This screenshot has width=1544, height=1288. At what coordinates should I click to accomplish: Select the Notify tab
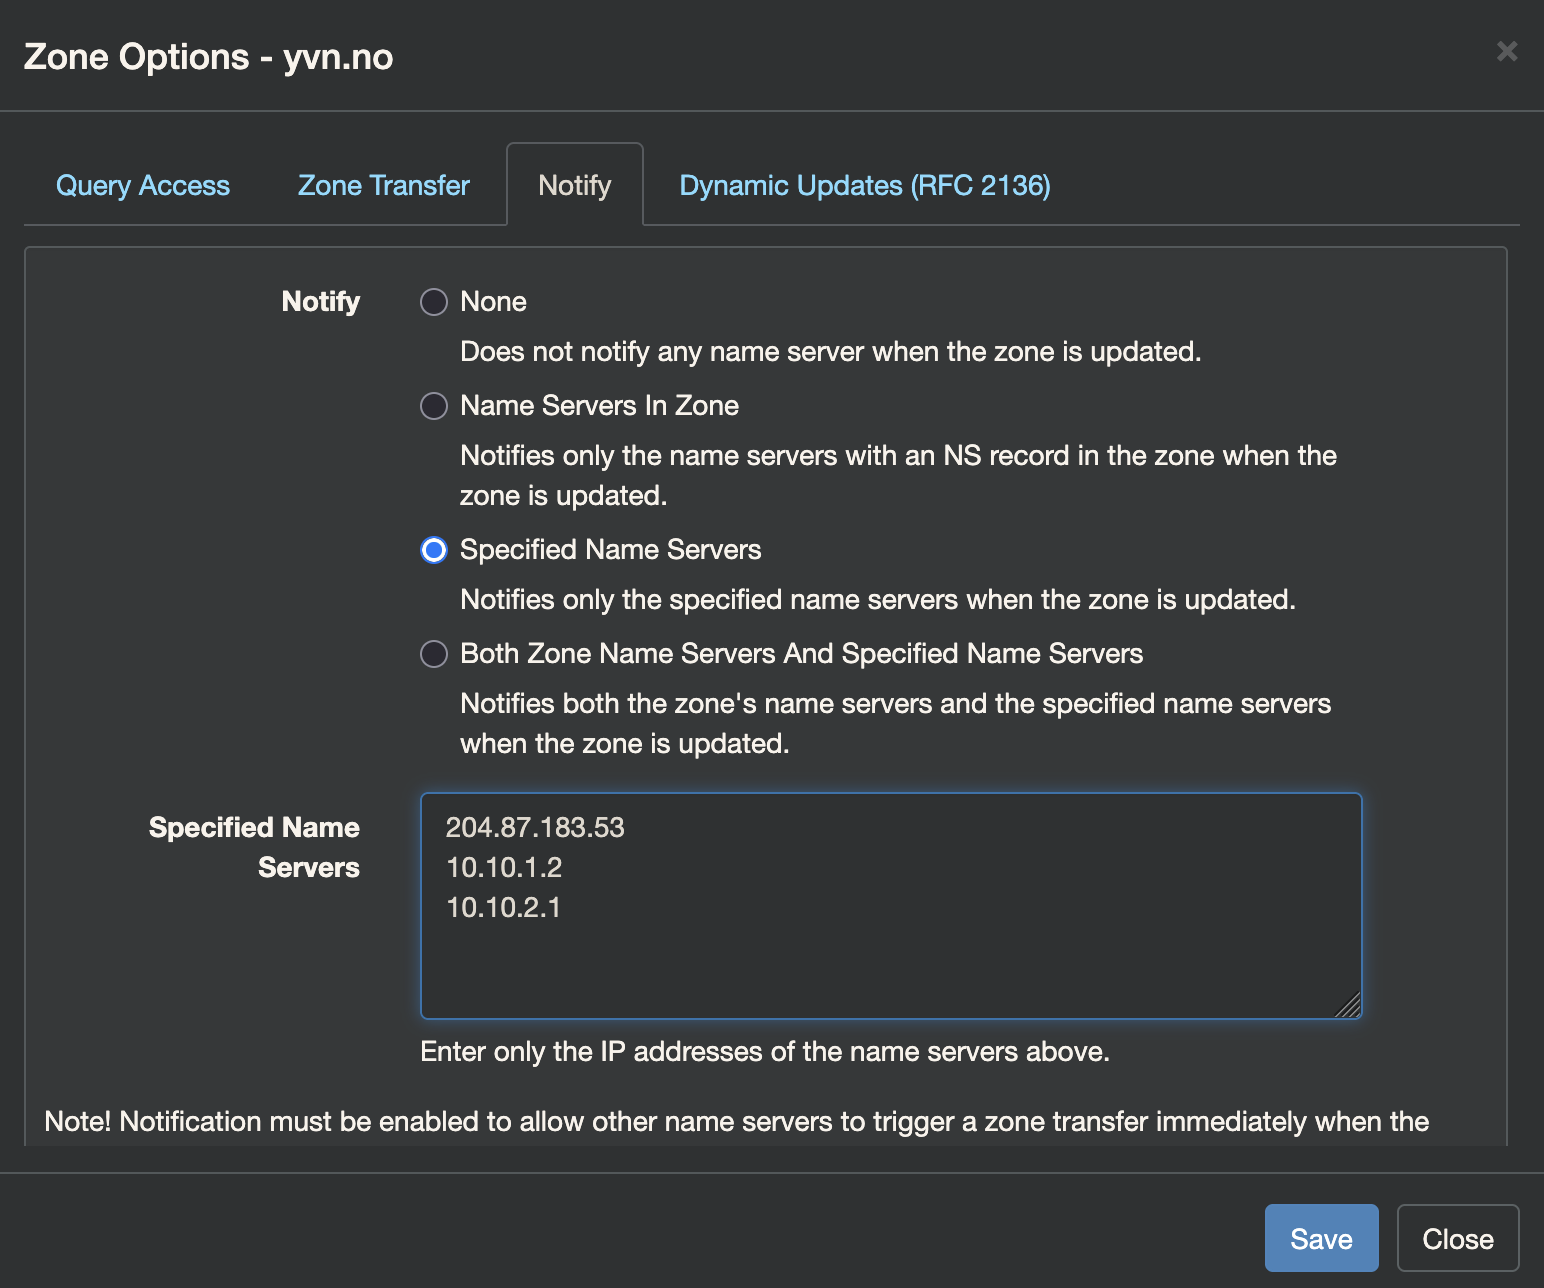pos(575,185)
